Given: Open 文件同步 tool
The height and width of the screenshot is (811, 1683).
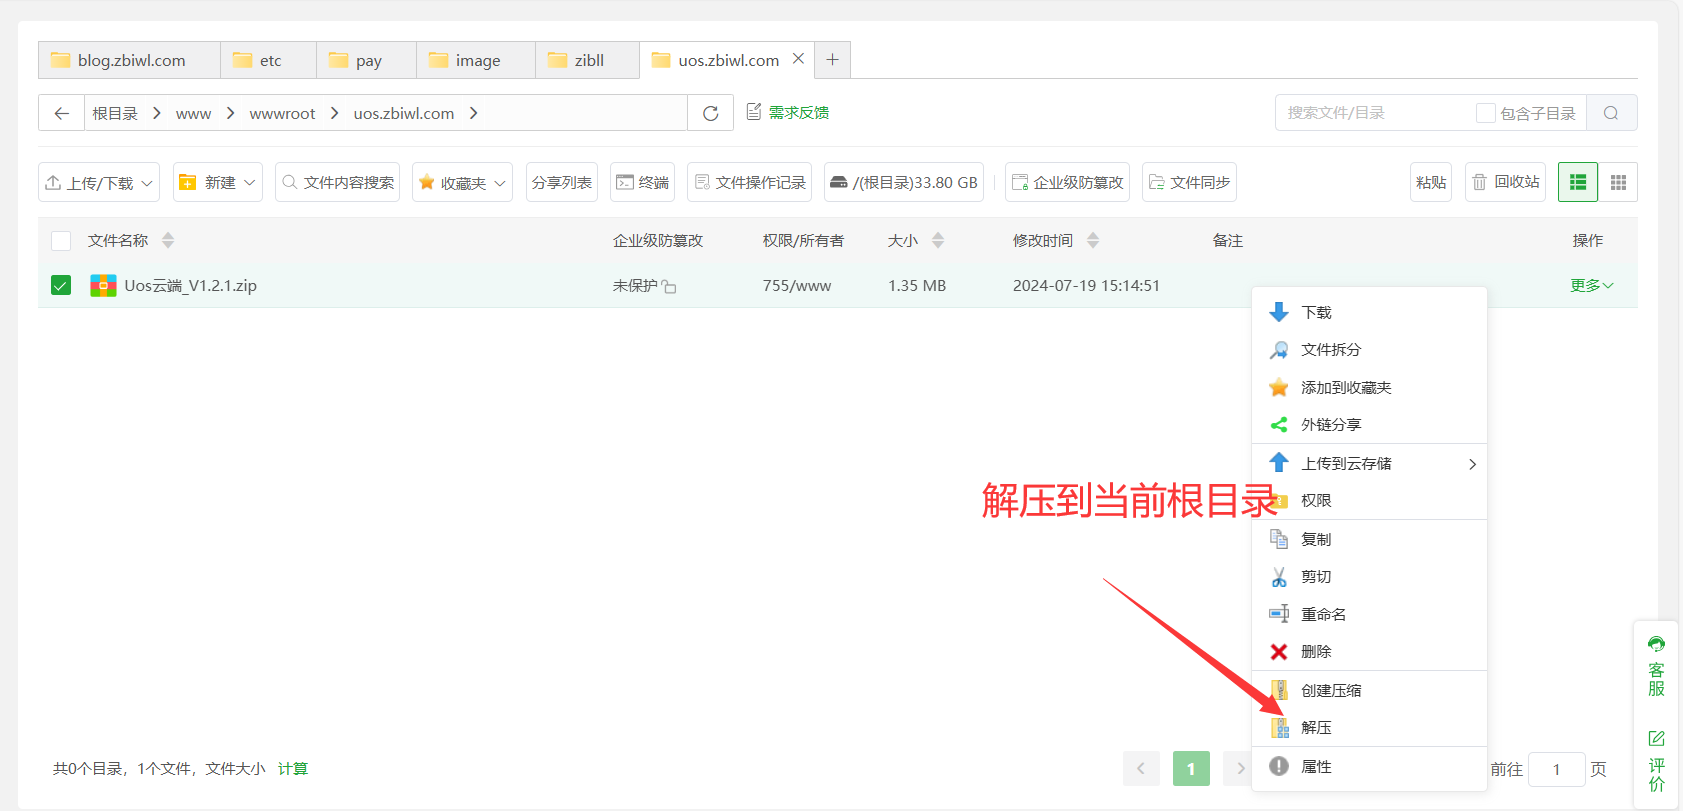Looking at the screenshot, I should coord(1189,182).
